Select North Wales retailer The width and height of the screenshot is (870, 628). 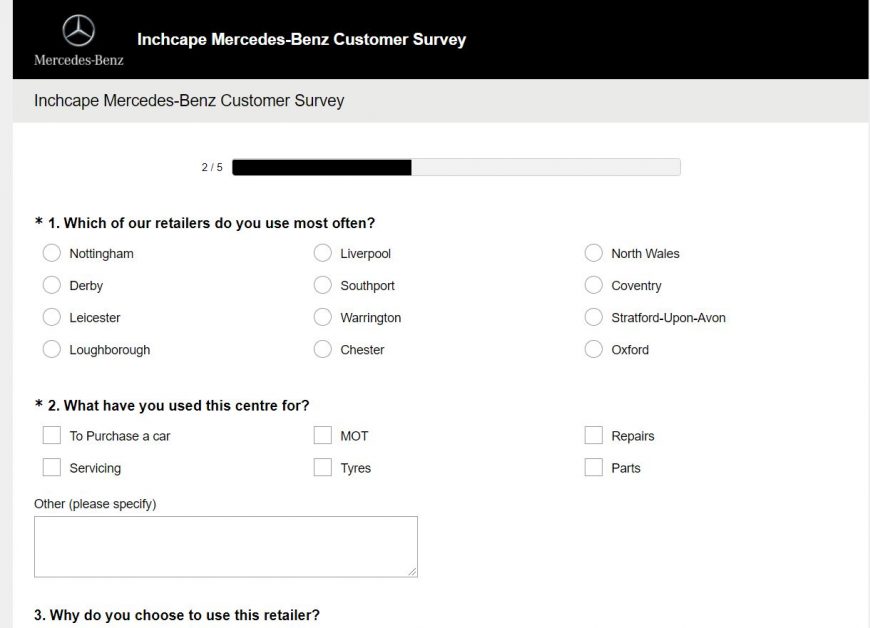594,254
